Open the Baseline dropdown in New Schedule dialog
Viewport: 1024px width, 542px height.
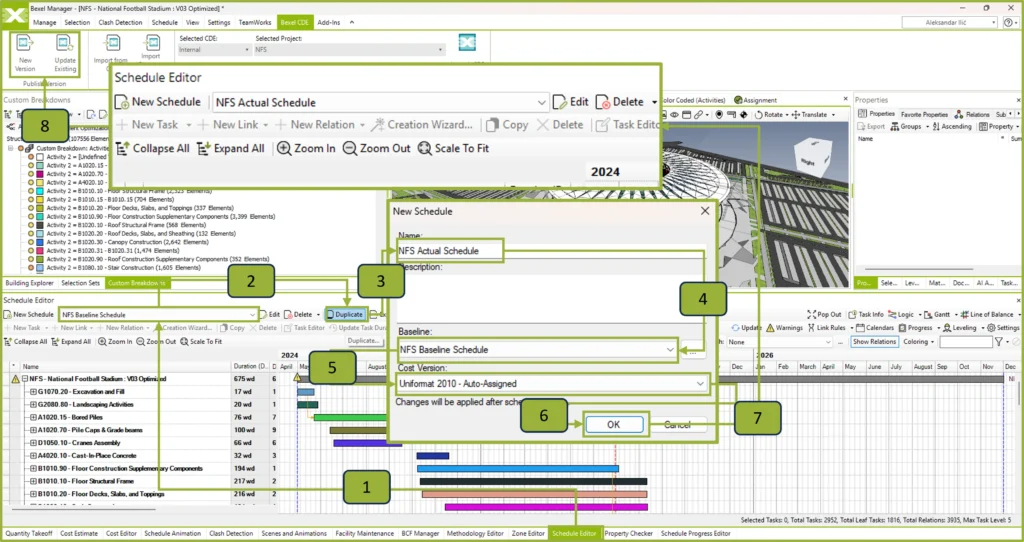670,349
